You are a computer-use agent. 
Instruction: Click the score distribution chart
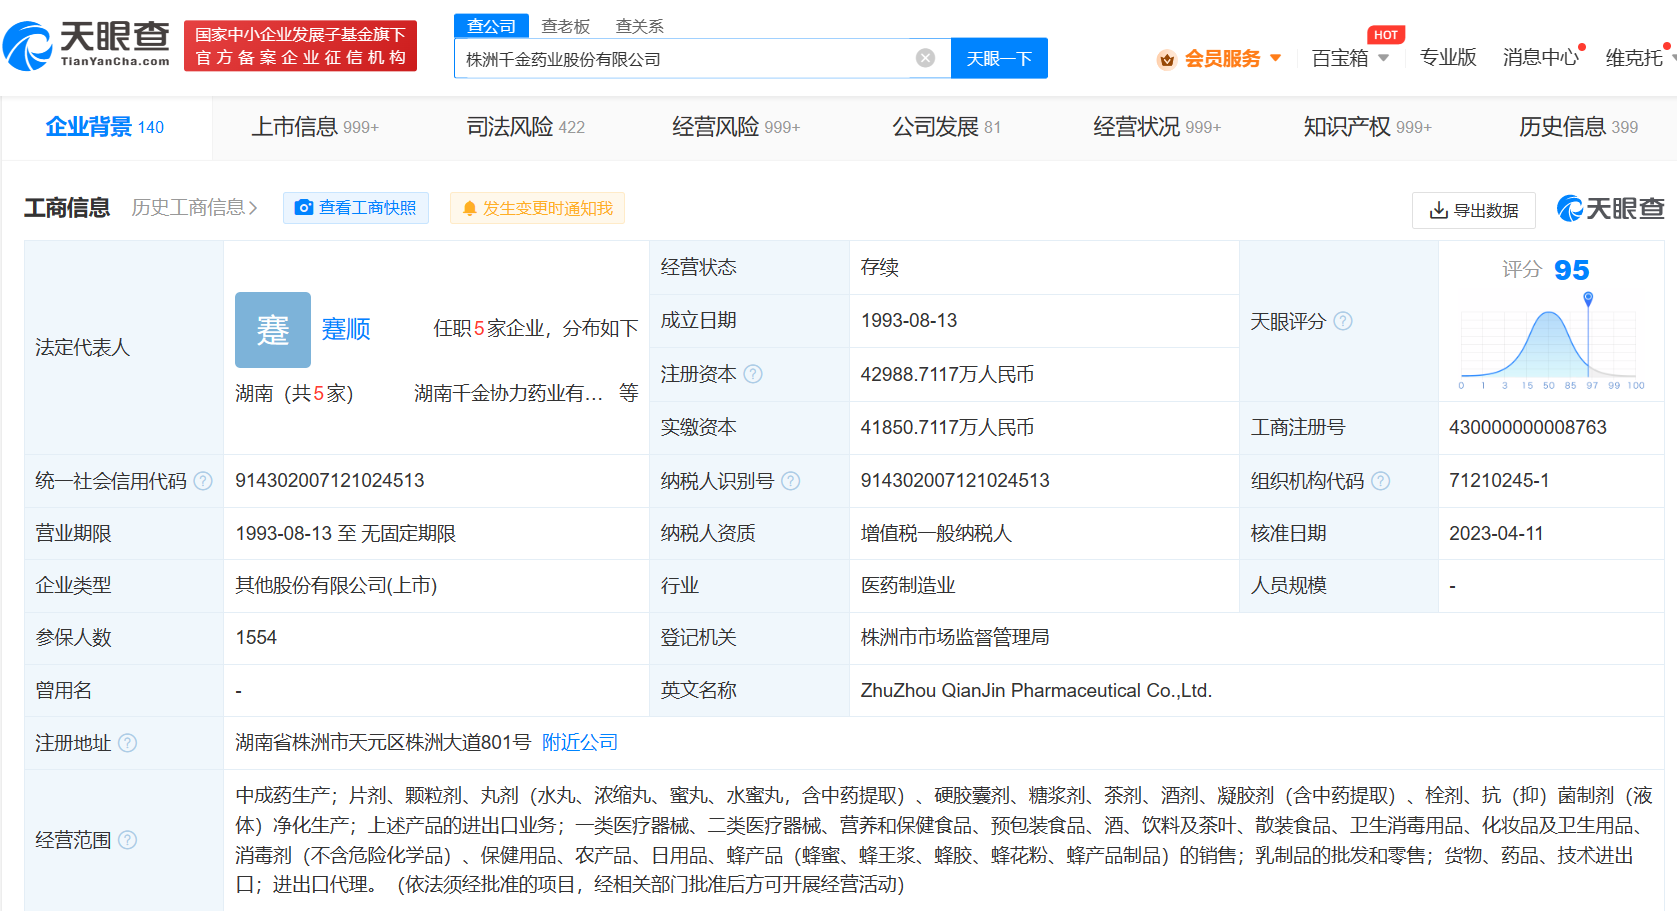(1551, 342)
